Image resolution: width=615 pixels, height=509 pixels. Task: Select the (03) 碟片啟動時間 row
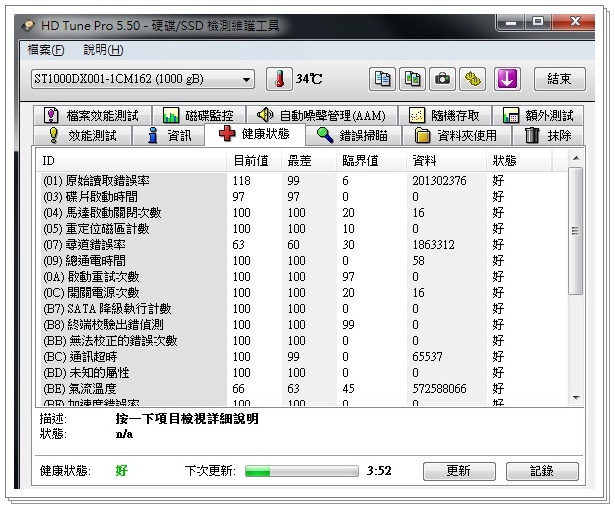[302, 196]
